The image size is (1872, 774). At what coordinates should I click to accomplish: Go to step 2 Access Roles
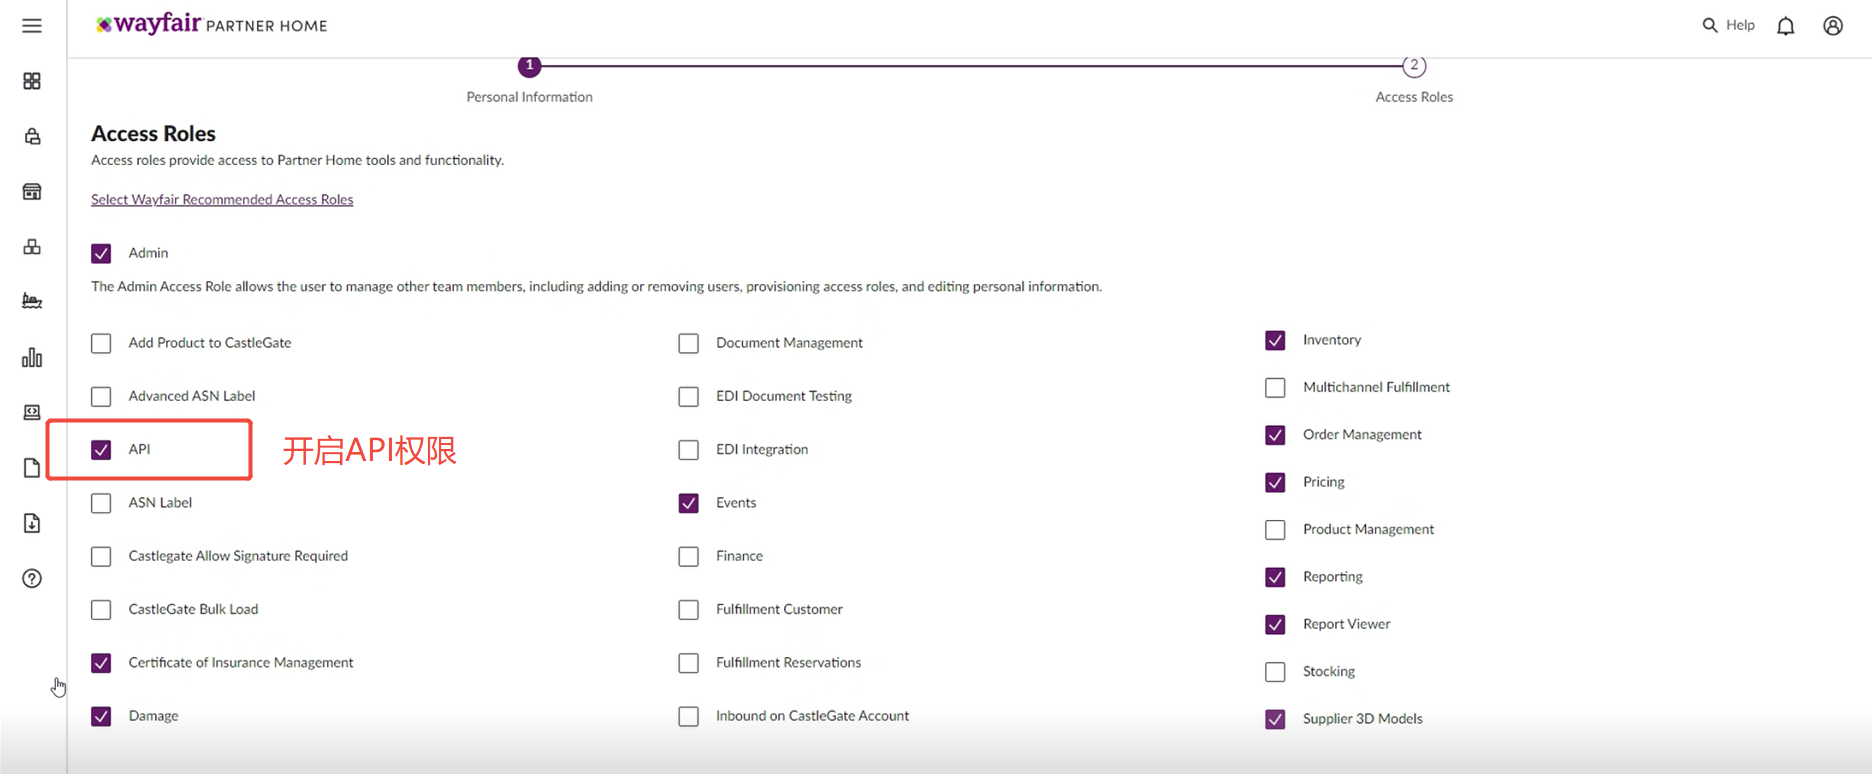(x=1414, y=66)
